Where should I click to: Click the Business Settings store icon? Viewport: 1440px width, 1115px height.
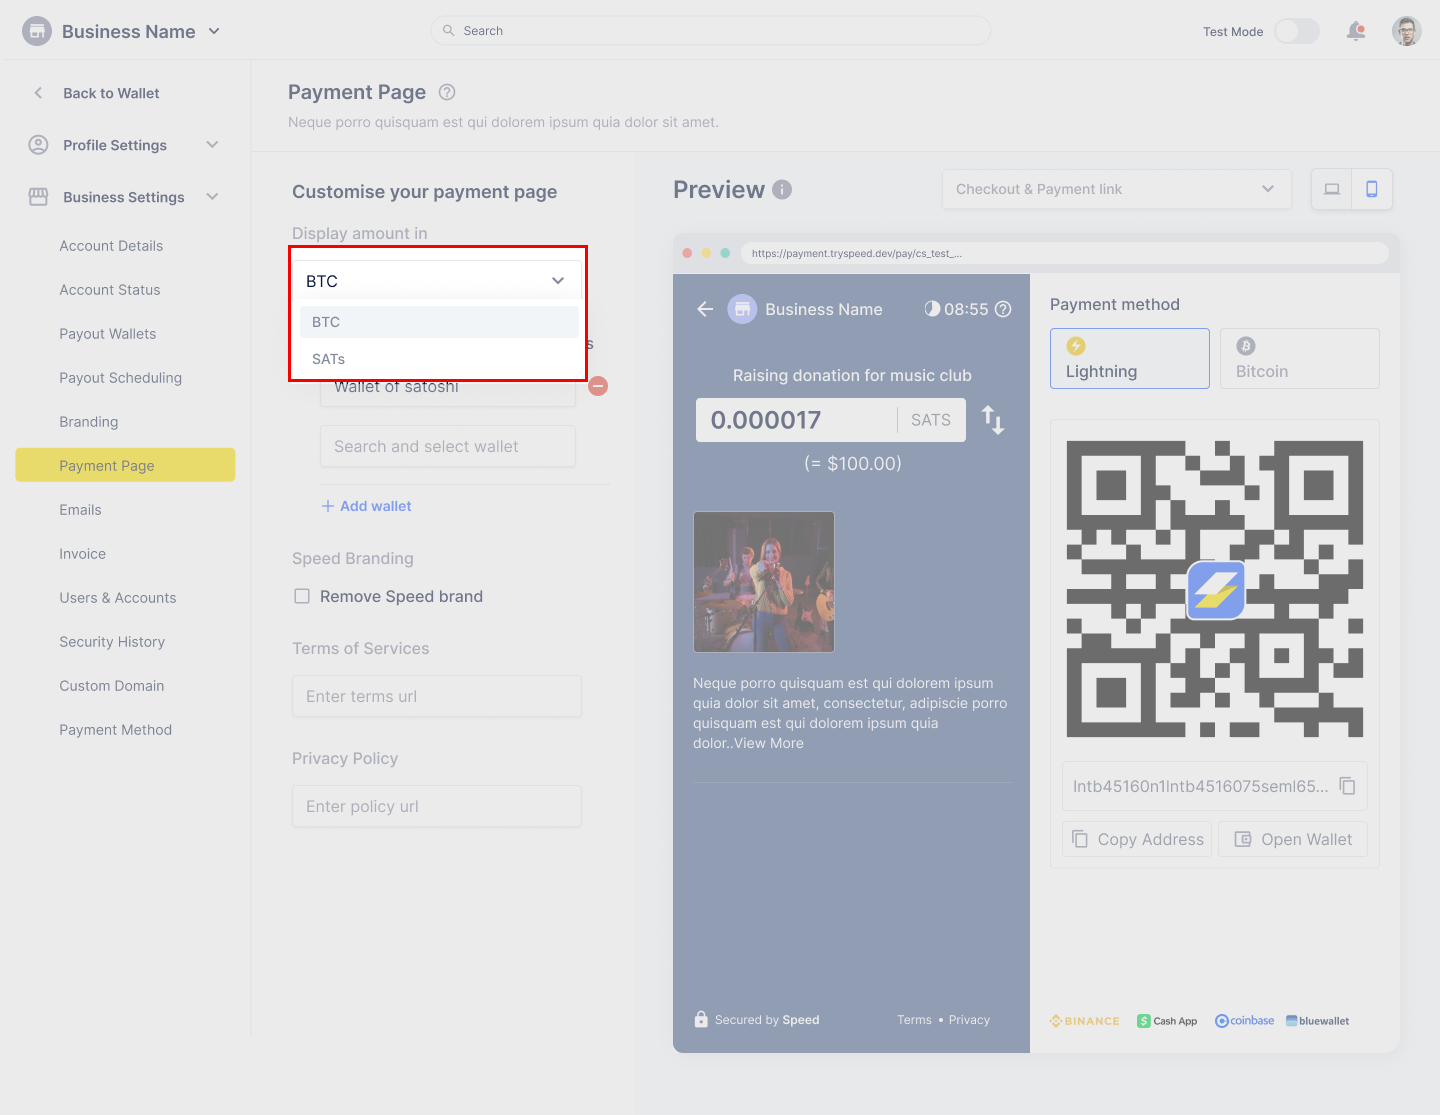coord(38,197)
